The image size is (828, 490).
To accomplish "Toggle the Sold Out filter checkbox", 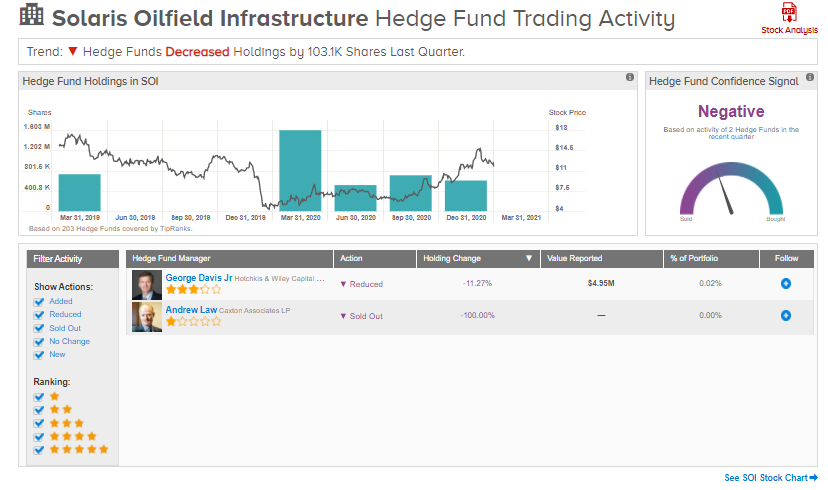I will pyautogui.click(x=39, y=328).
